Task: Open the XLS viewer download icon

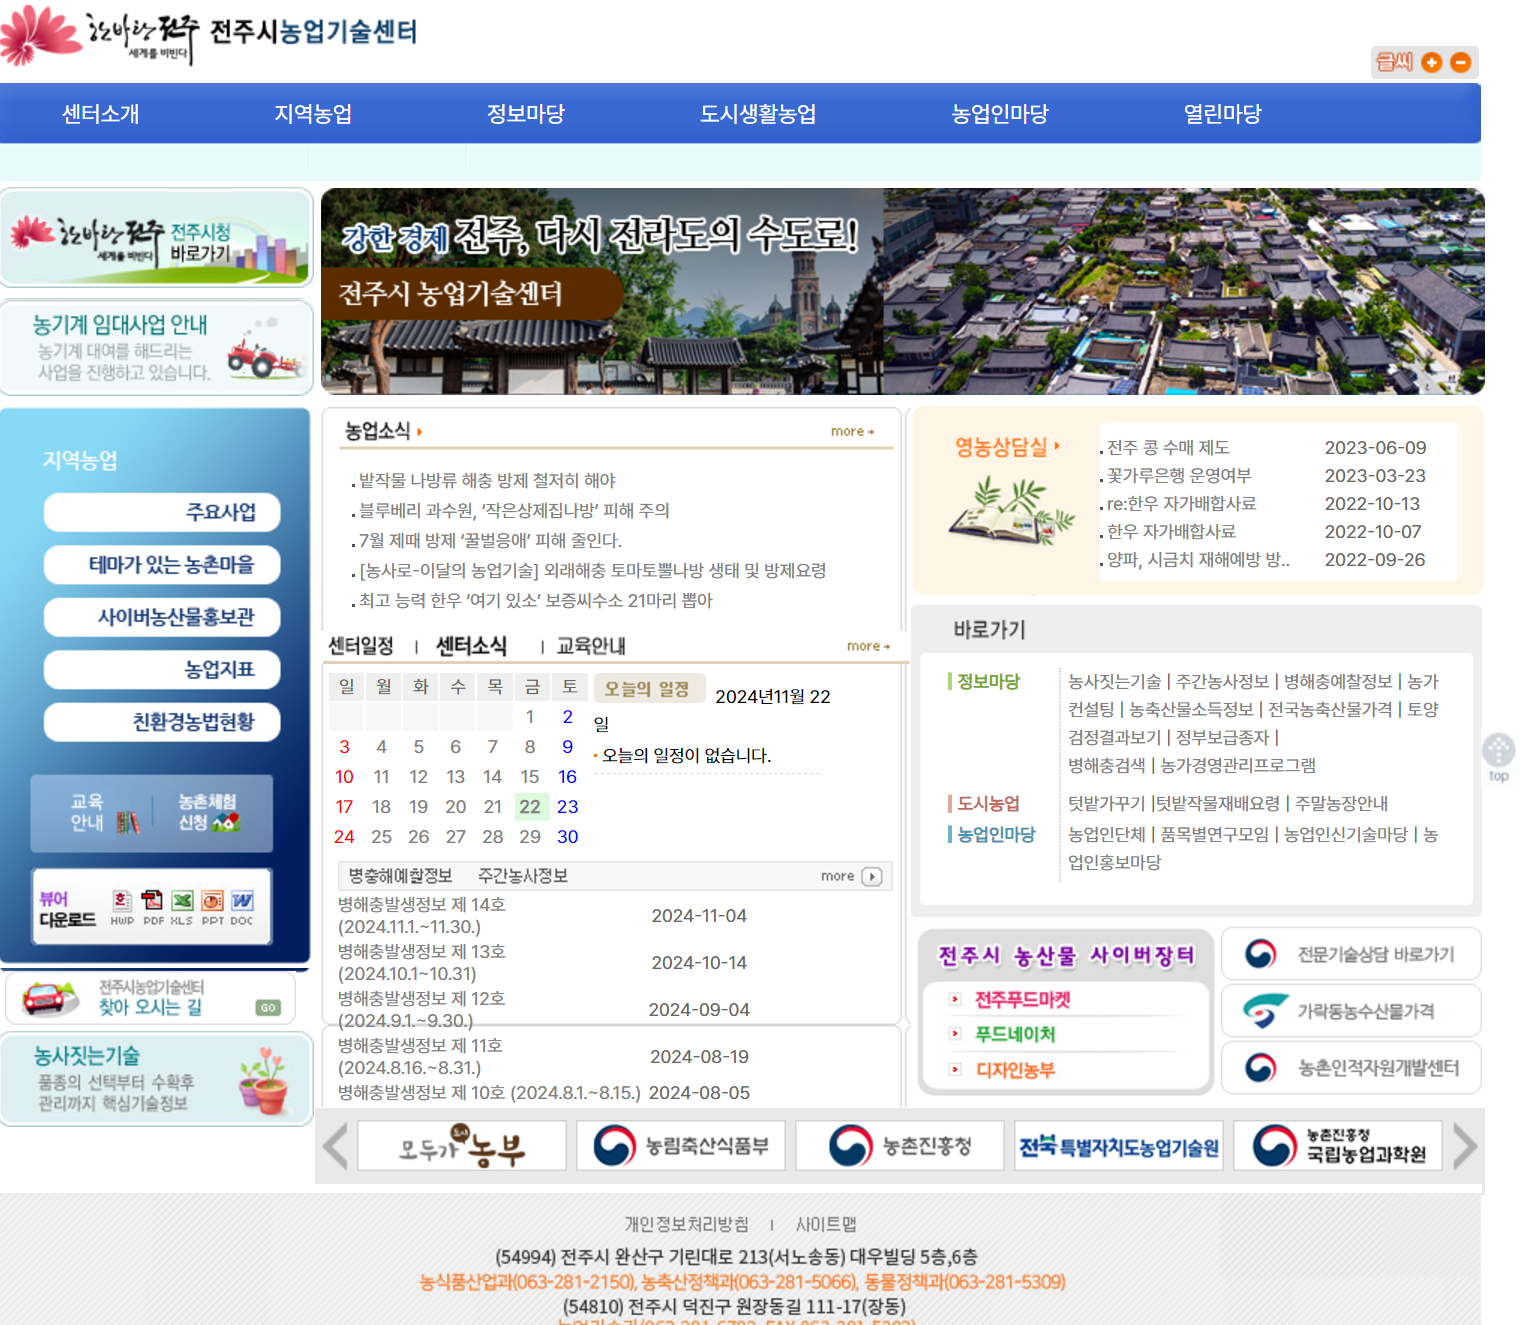Action: click(182, 907)
